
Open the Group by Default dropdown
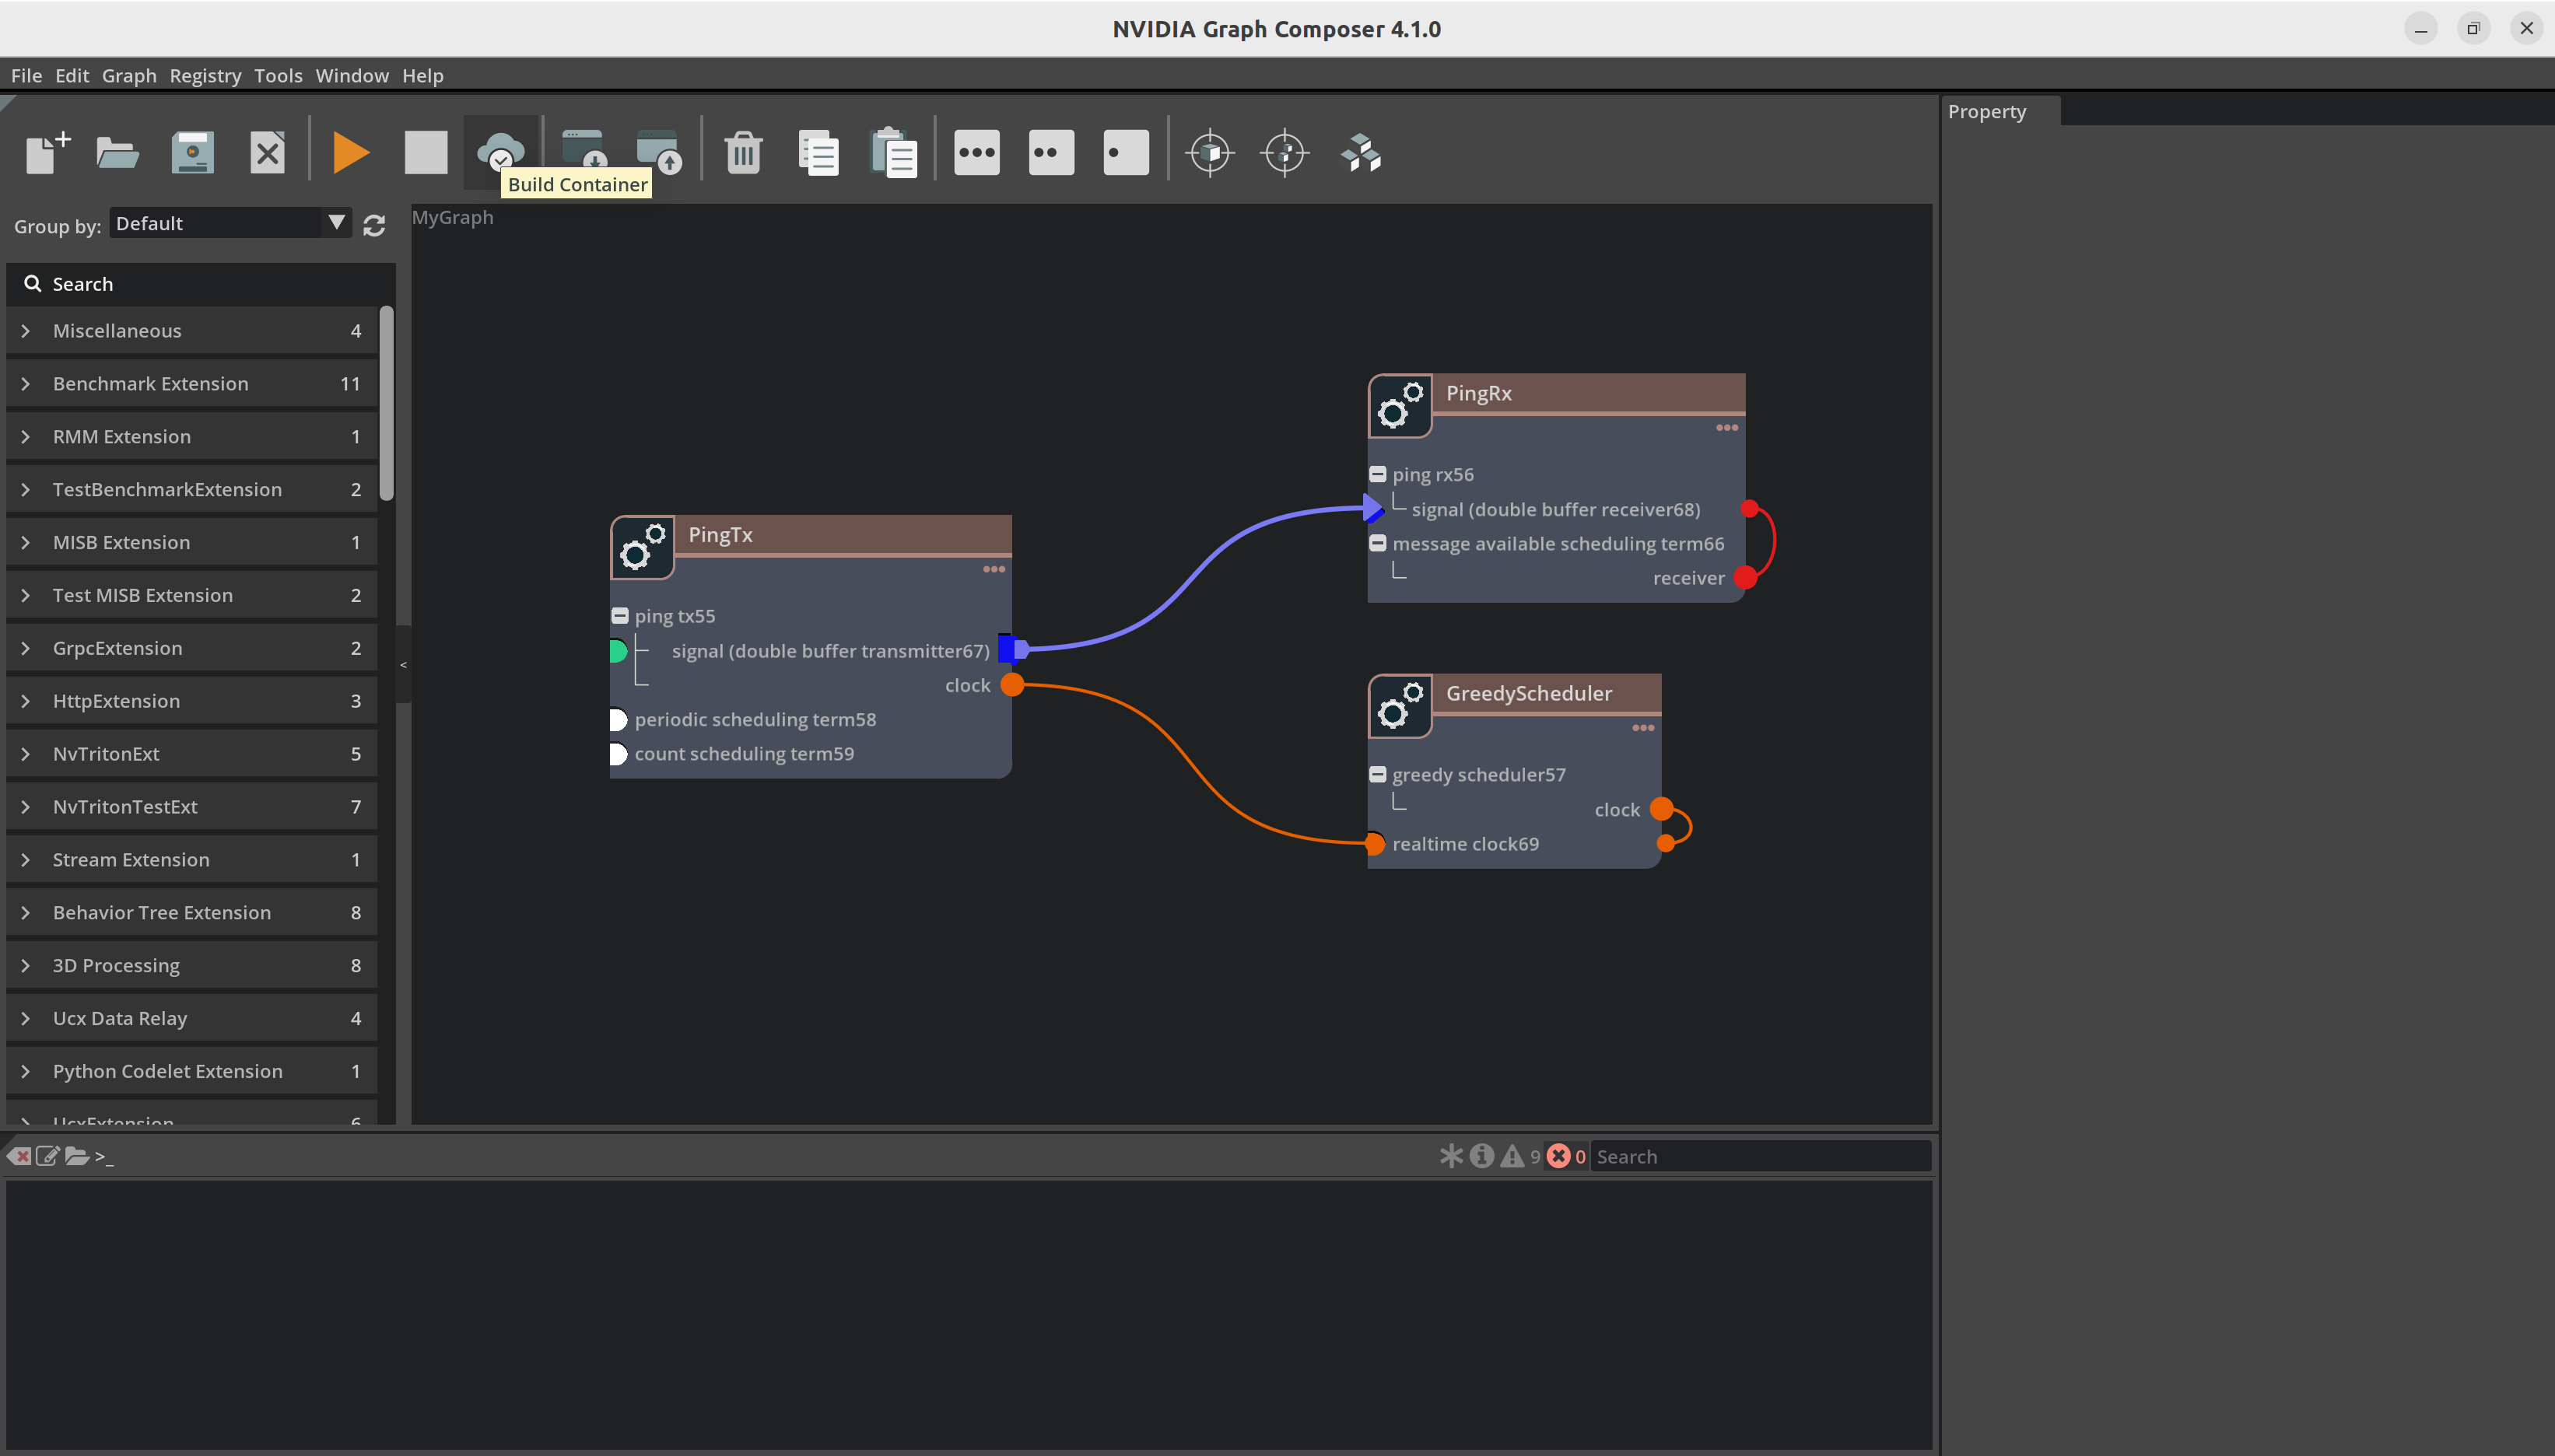point(230,223)
